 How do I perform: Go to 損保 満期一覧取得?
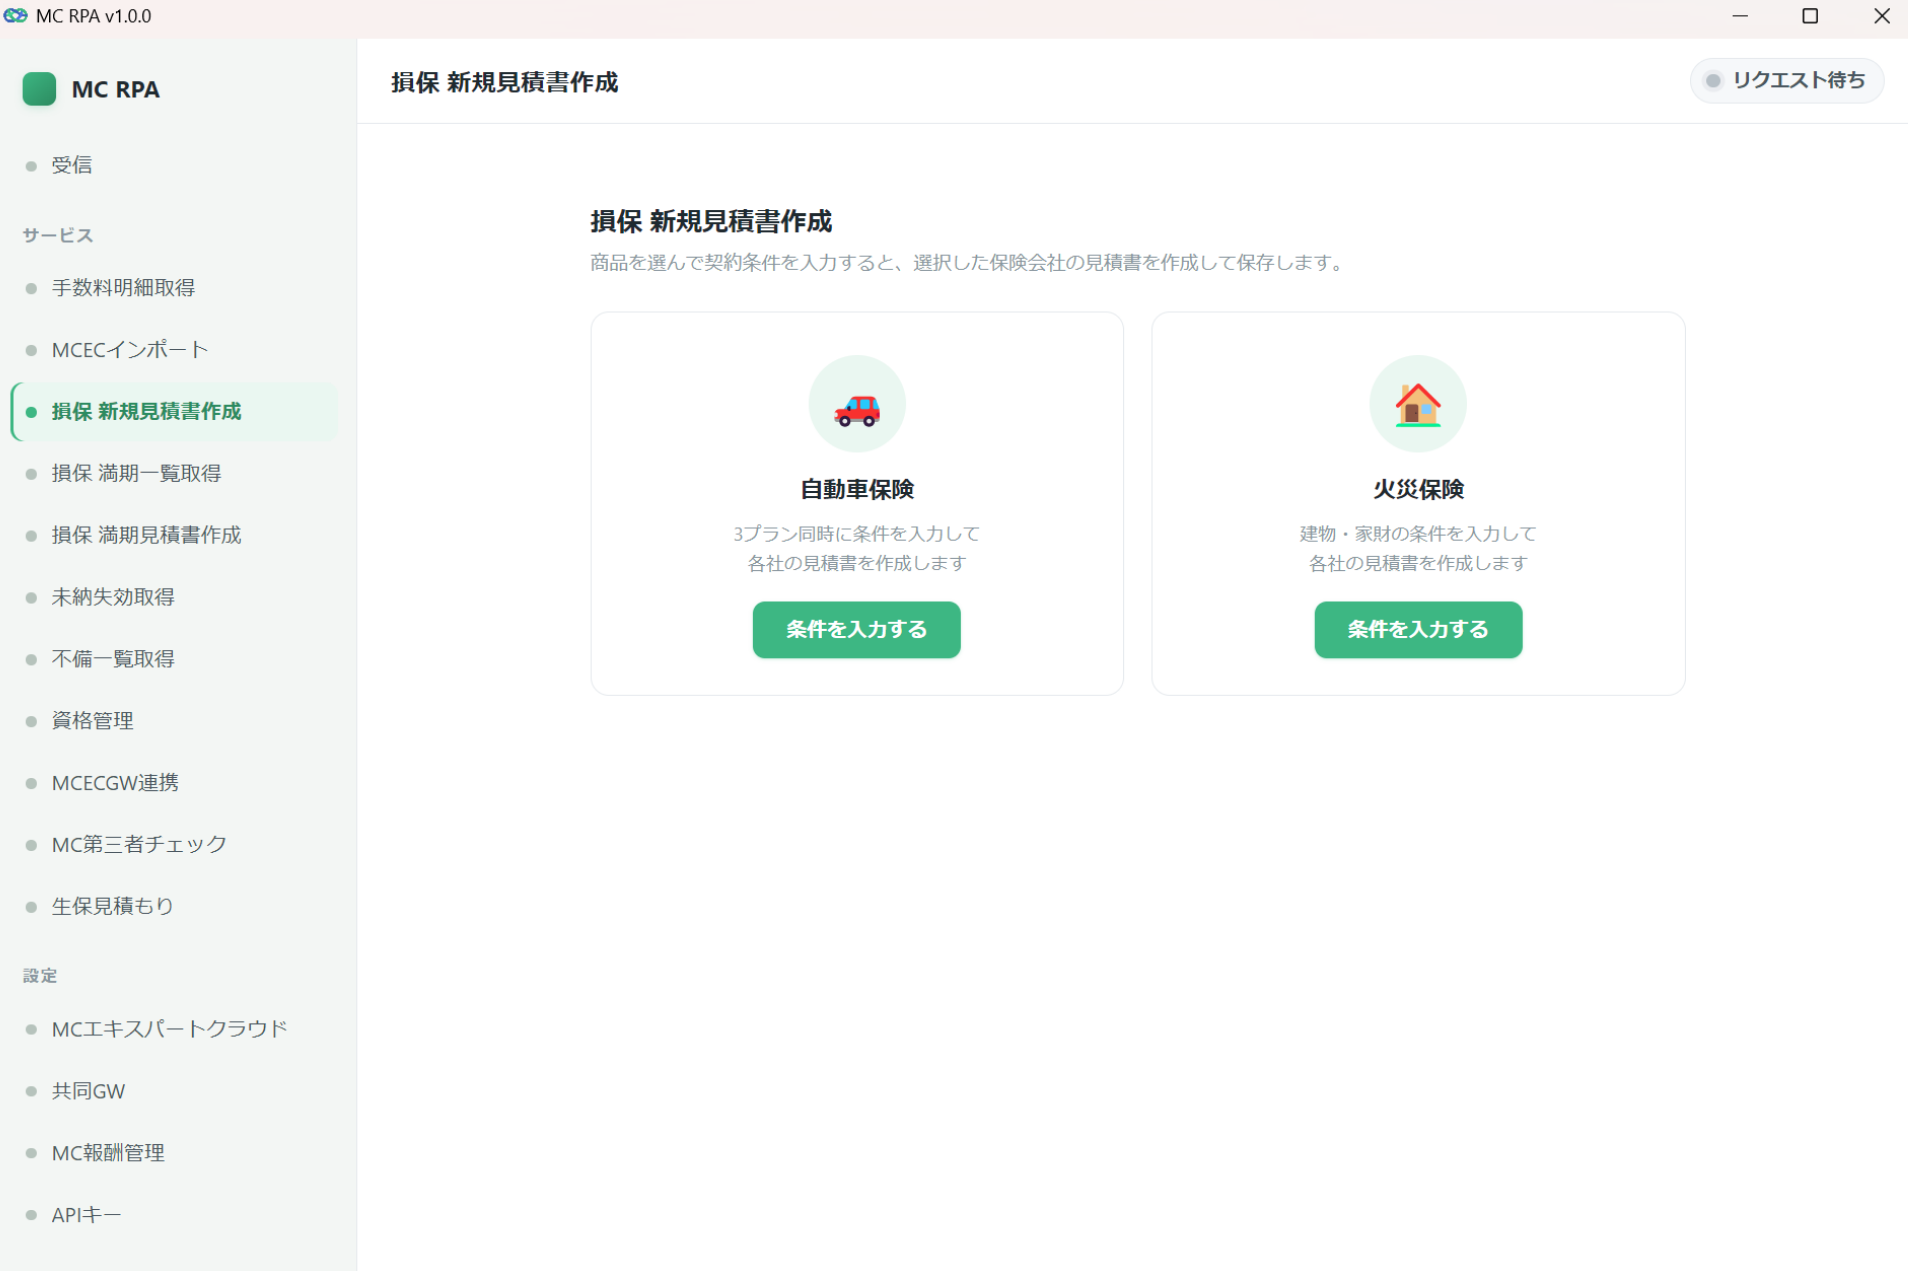(174, 474)
